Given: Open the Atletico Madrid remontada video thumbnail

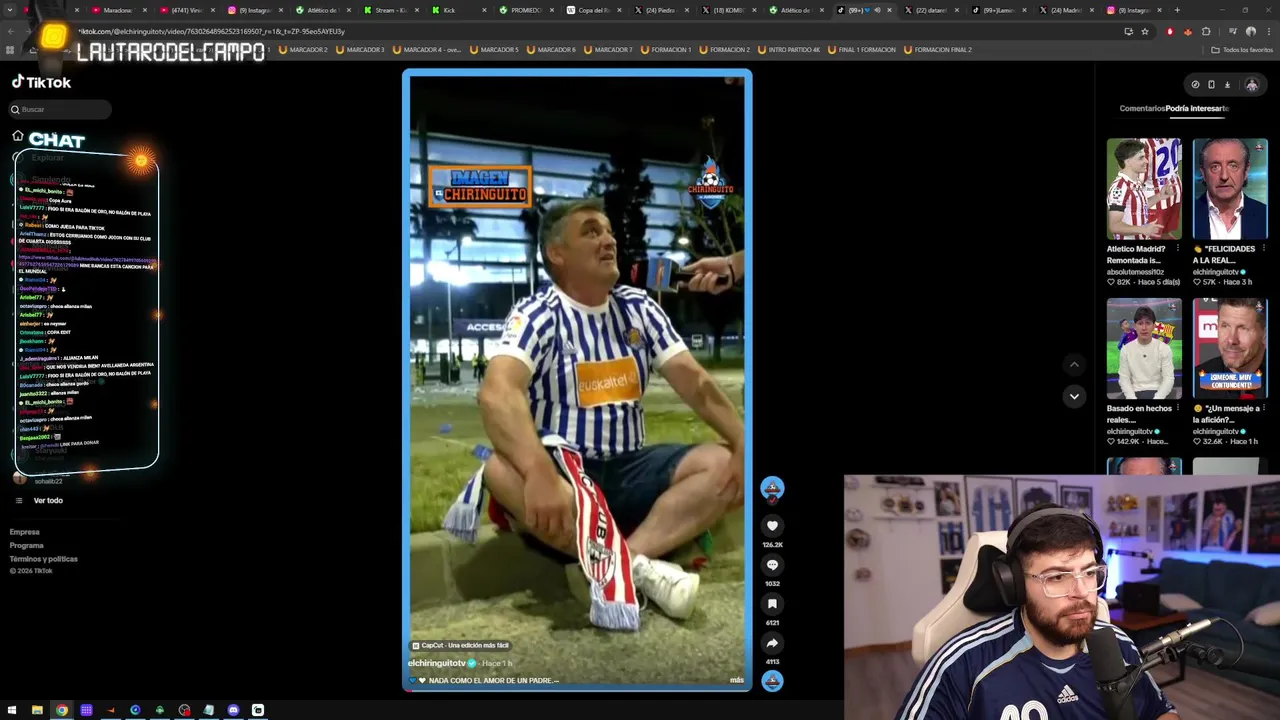Looking at the screenshot, I should pyautogui.click(x=1144, y=189).
